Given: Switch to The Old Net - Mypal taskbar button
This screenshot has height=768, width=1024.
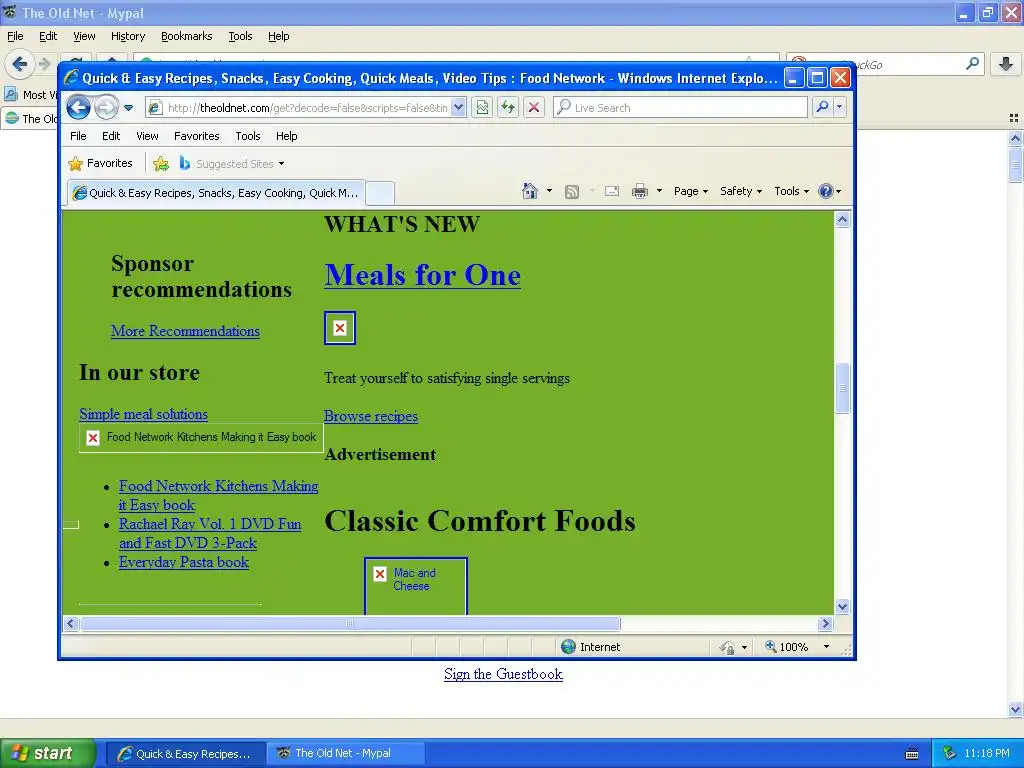Looking at the screenshot, I should pyautogui.click(x=343, y=753).
